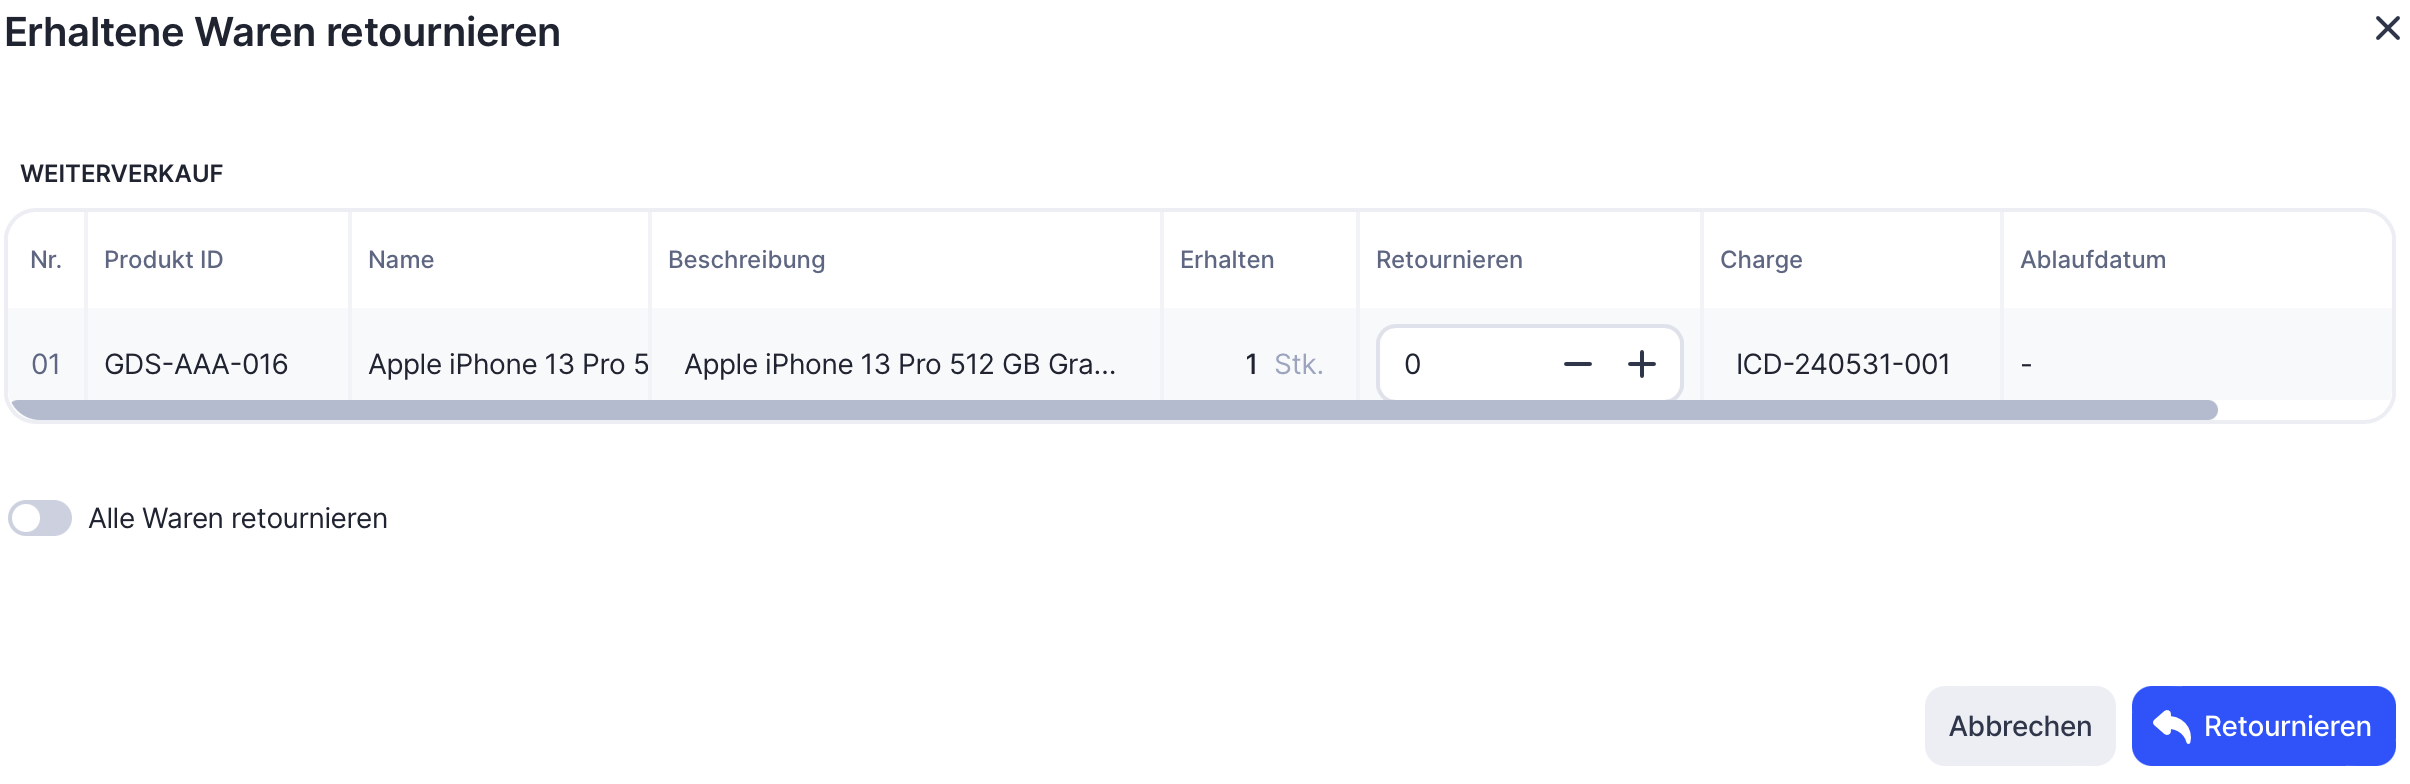Click the Produkt ID column header

(164, 260)
